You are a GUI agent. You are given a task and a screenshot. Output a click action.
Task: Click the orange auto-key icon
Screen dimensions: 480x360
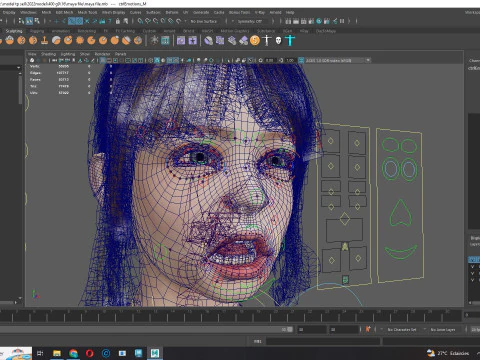click(368, 329)
